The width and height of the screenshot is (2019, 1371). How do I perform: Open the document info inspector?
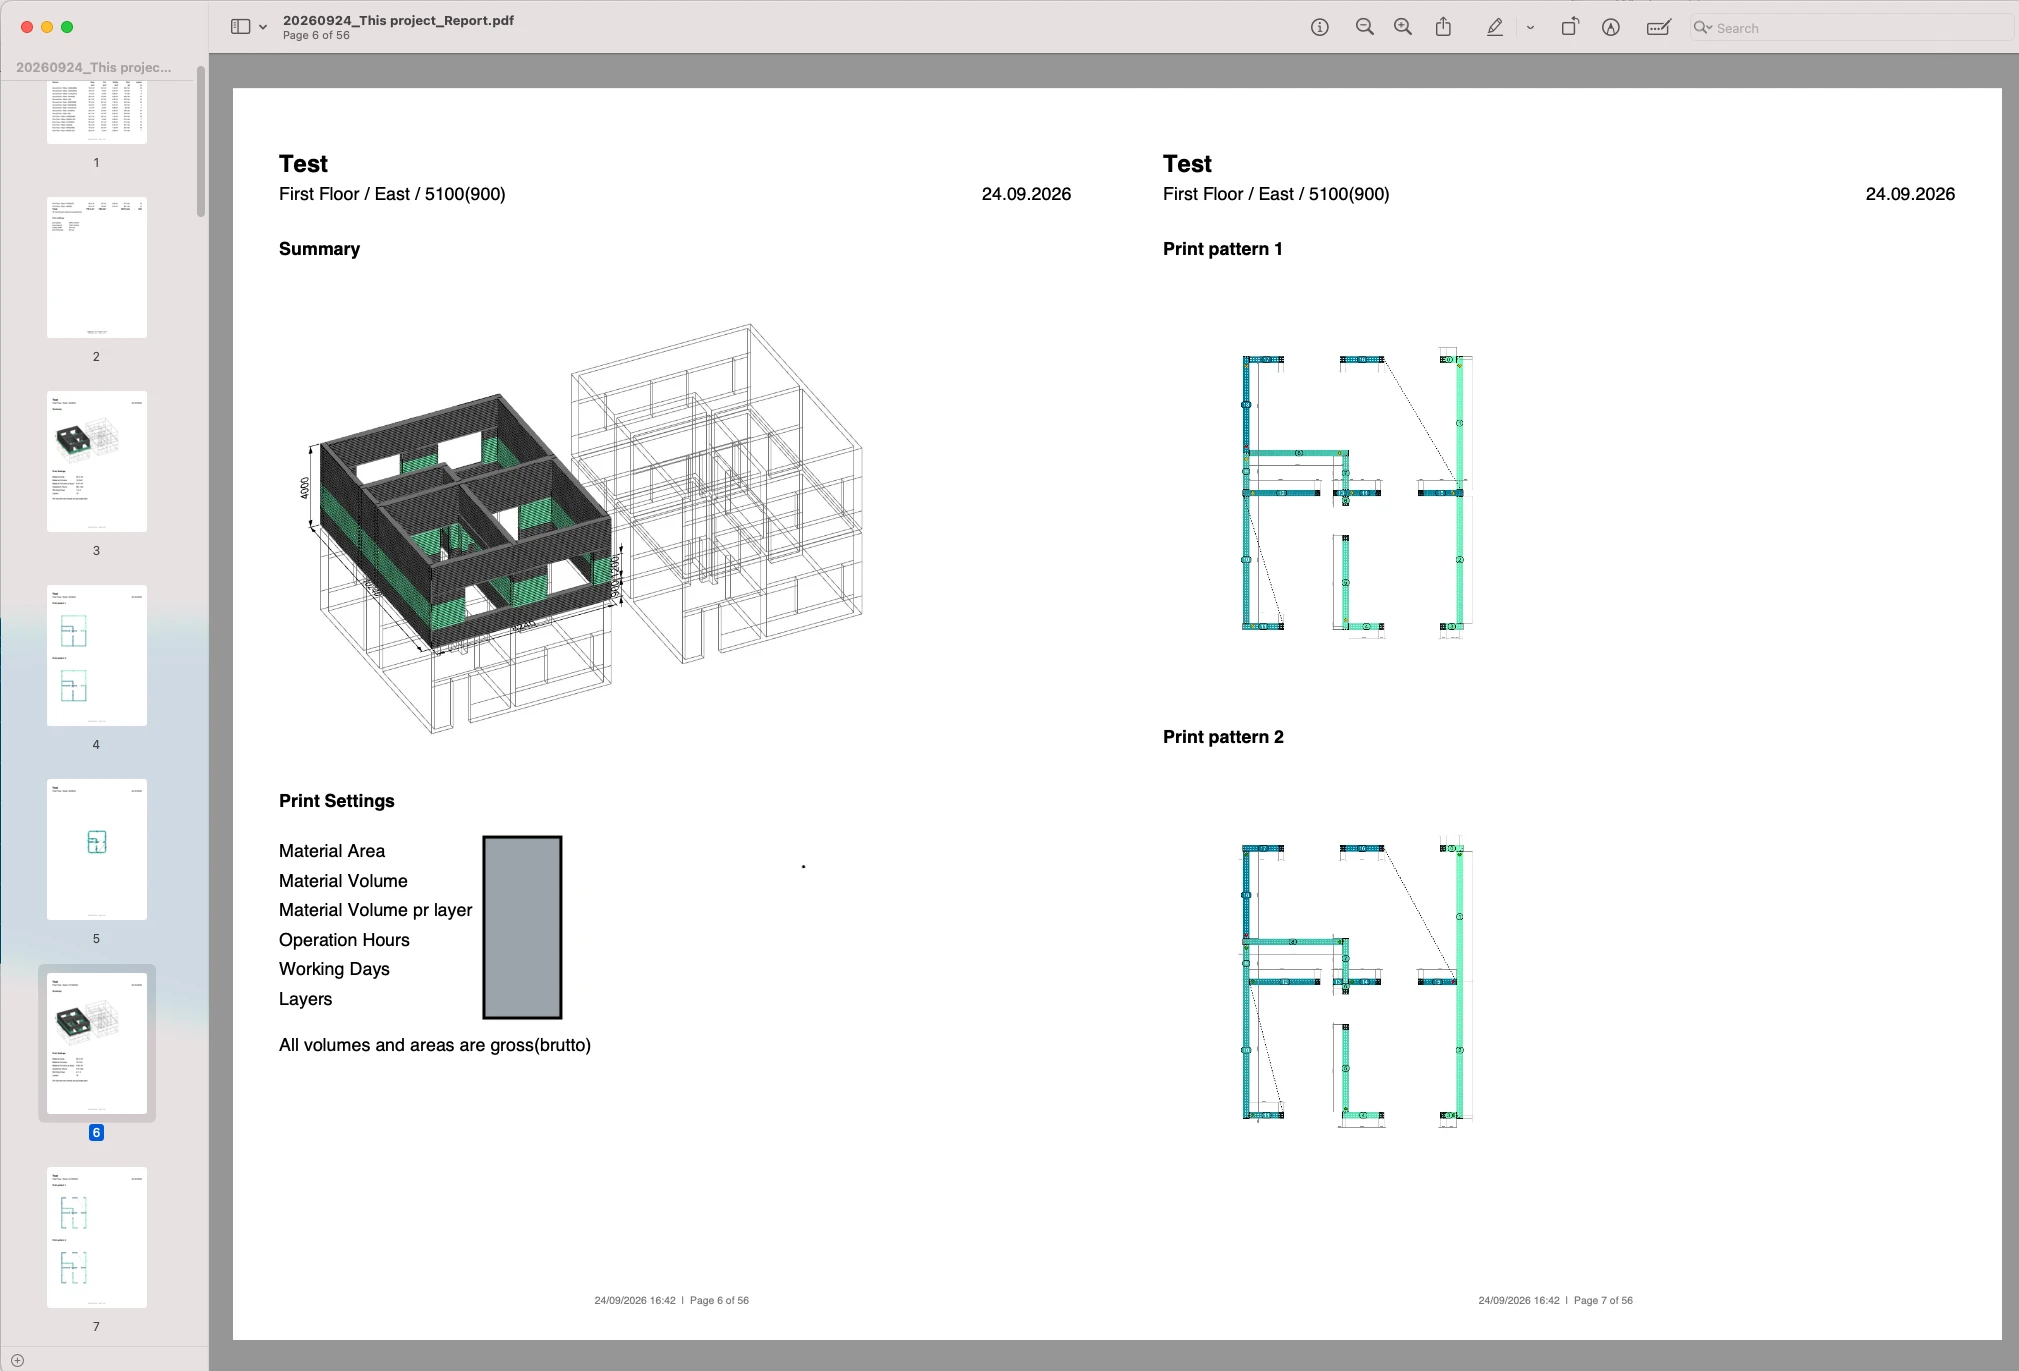coord(1320,28)
